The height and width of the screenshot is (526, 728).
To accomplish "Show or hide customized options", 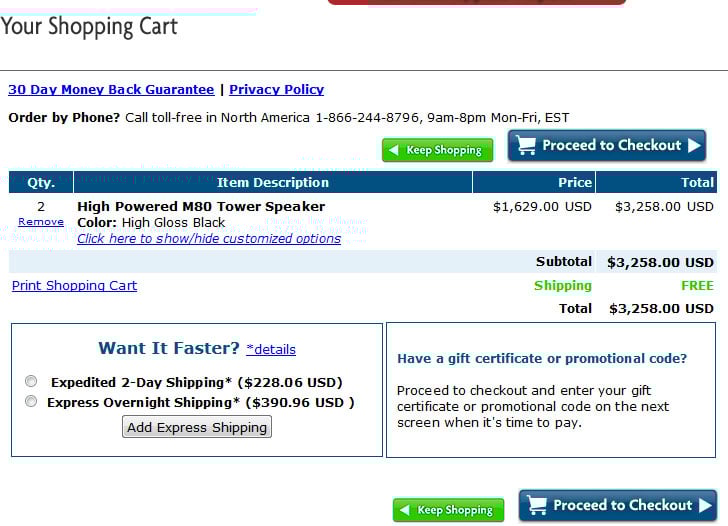I will [209, 238].
